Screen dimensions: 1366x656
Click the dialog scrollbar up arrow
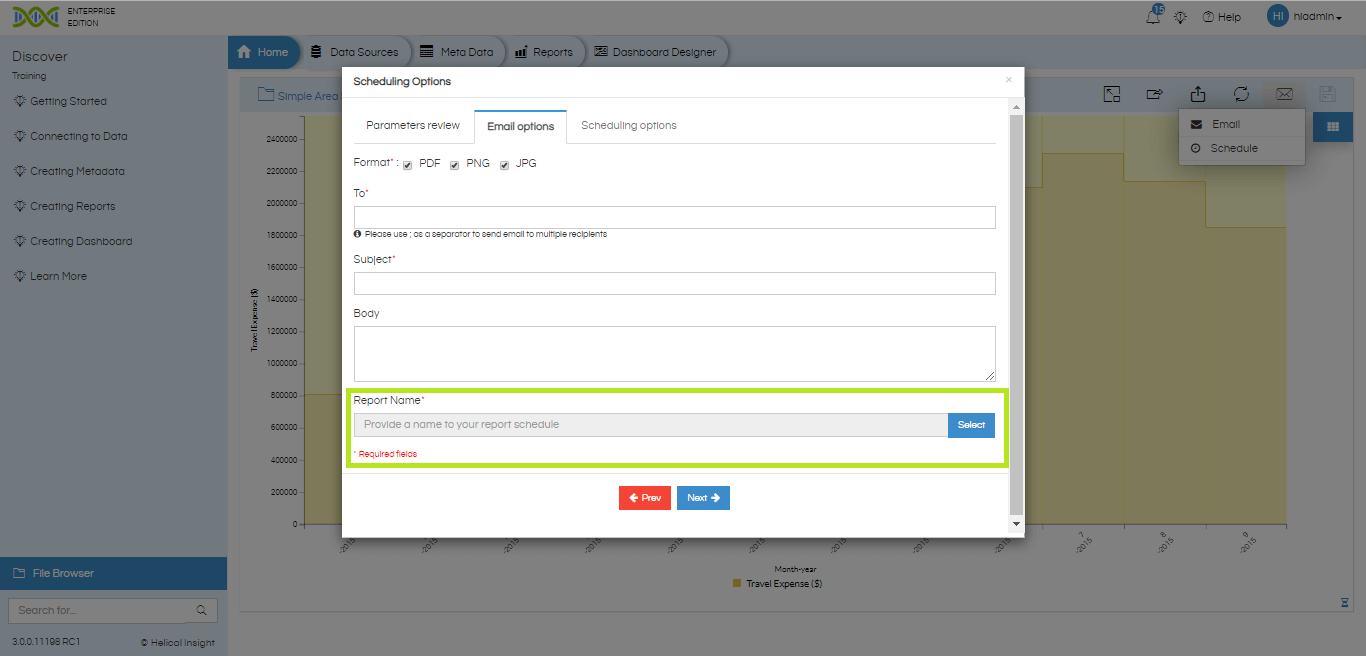pyautogui.click(x=1017, y=106)
